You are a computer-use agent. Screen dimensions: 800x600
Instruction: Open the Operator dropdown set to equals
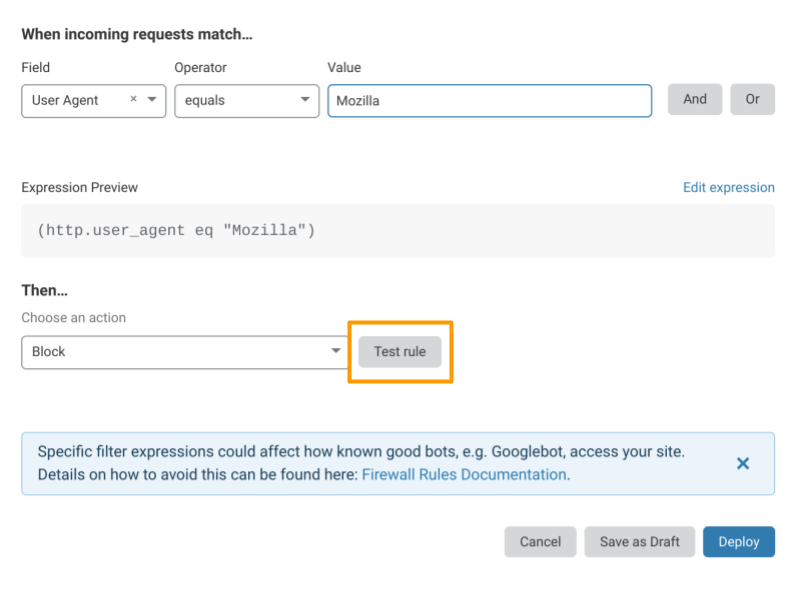pyautogui.click(x=246, y=101)
